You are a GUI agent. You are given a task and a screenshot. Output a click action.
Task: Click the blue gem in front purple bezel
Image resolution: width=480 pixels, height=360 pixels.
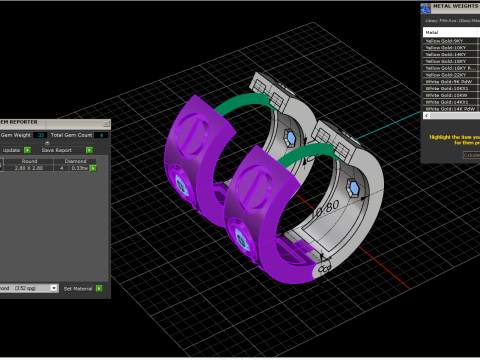243,239
